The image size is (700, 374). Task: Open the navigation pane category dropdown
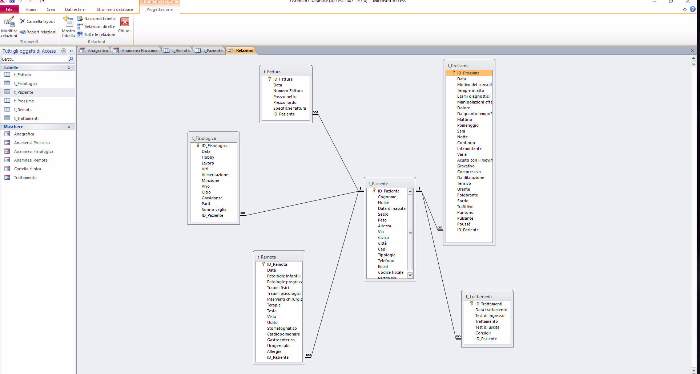click(x=63, y=51)
